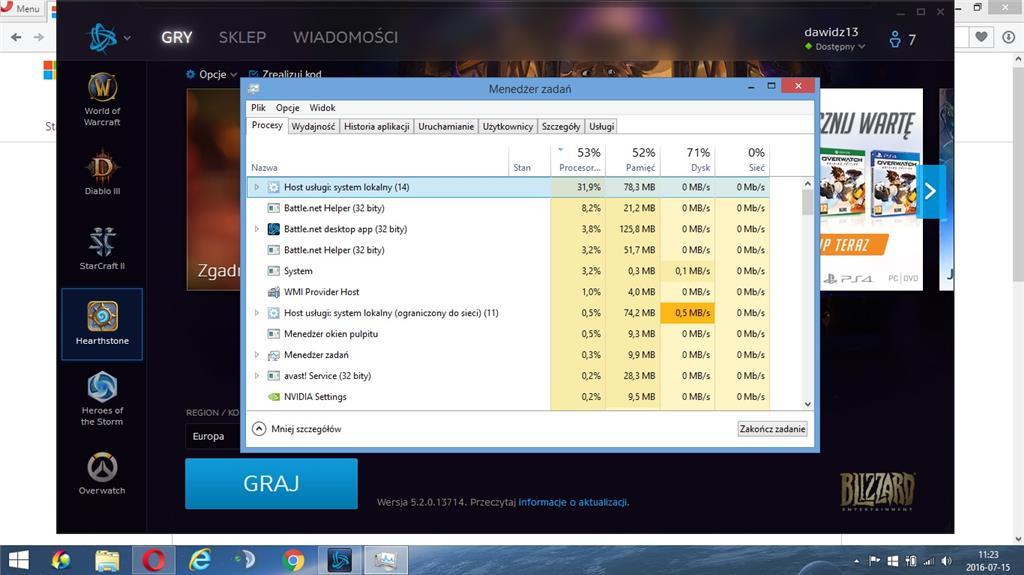Viewport: 1024px width, 575px height.
Task: Open the Opcje dropdown in Battle.net
Action: click(212, 74)
